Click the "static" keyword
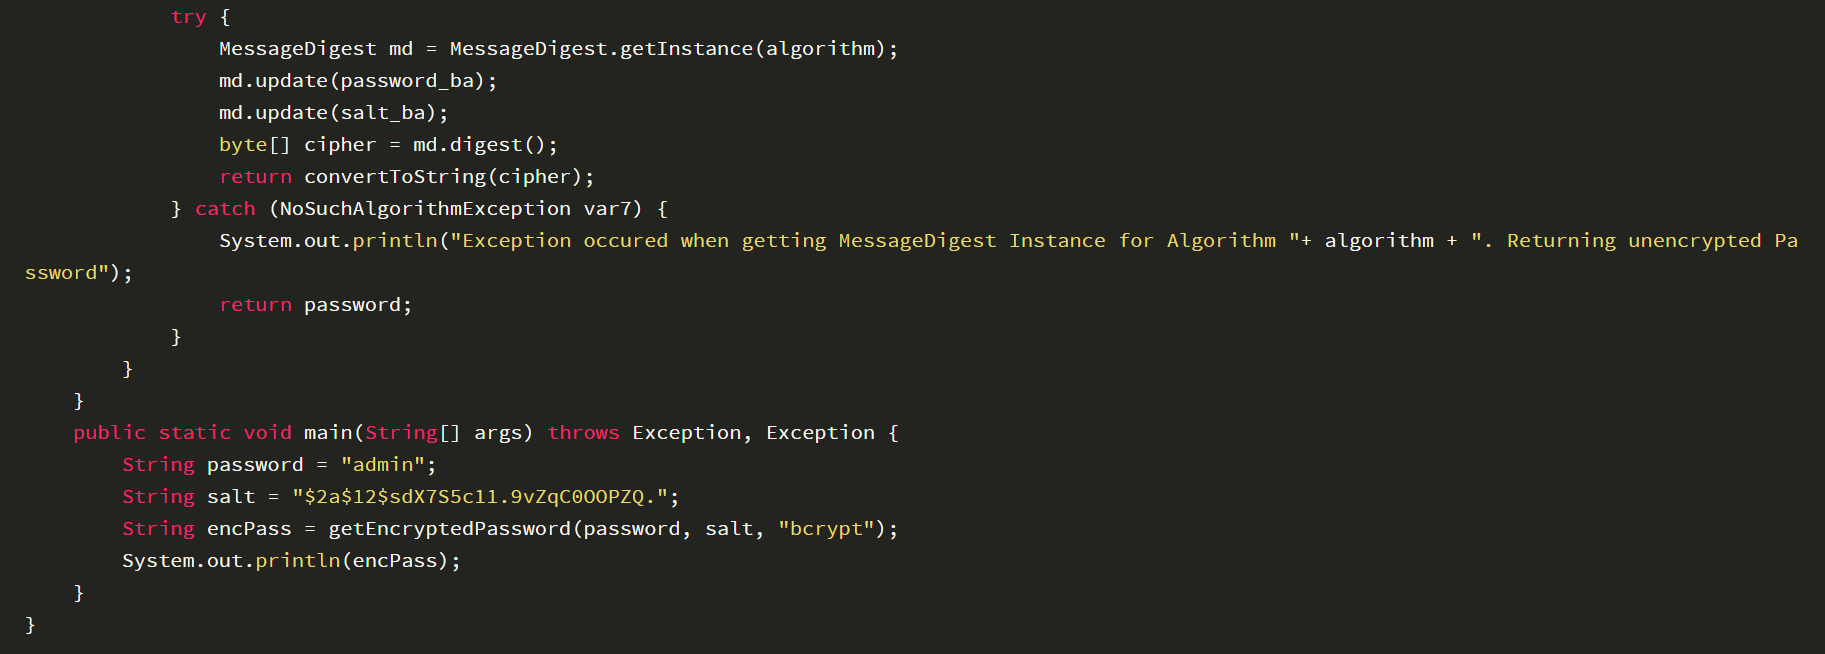Viewport: 1825px width, 654px height. pyautogui.click(x=194, y=433)
